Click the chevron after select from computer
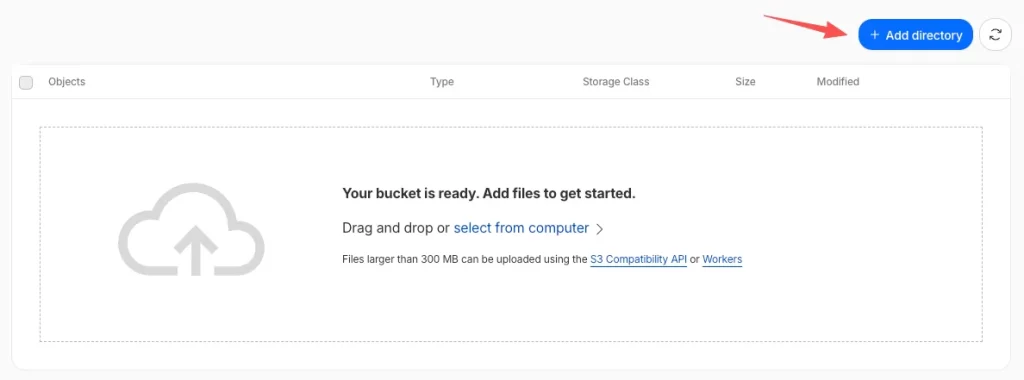The width and height of the screenshot is (1024, 380). tap(600, 229)
